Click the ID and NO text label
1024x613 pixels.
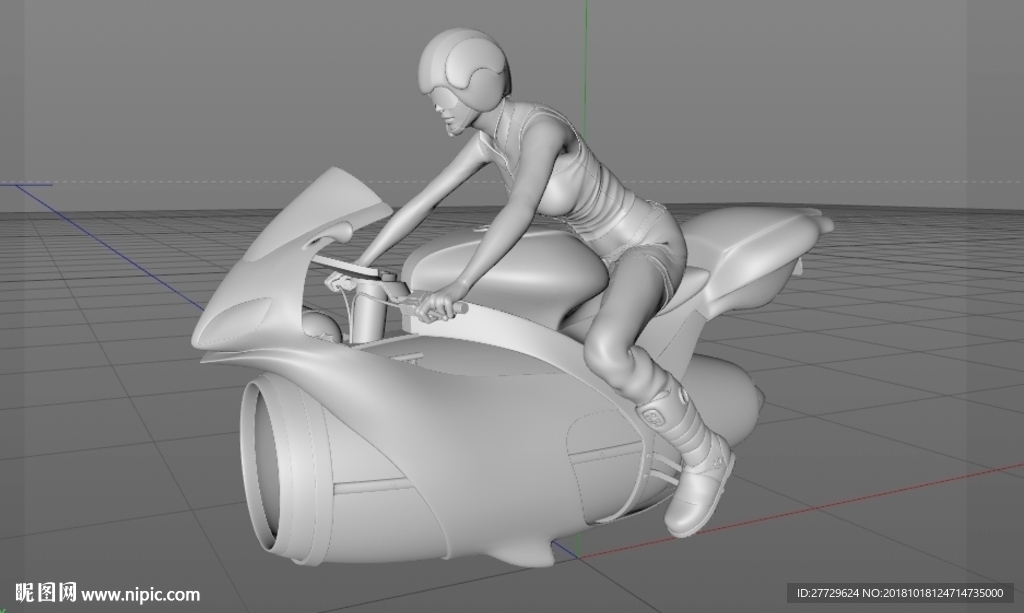click(x=900, y=593)
